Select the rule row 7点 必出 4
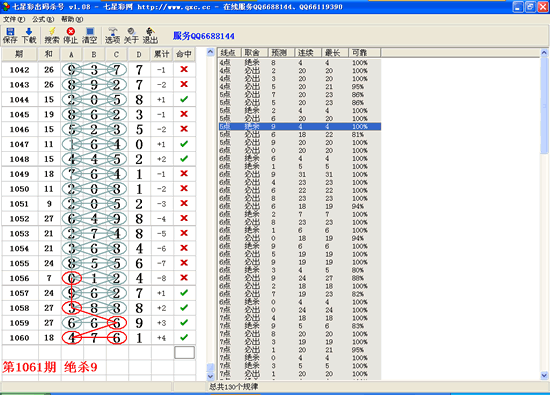550x395 pixels. (300, 318)
